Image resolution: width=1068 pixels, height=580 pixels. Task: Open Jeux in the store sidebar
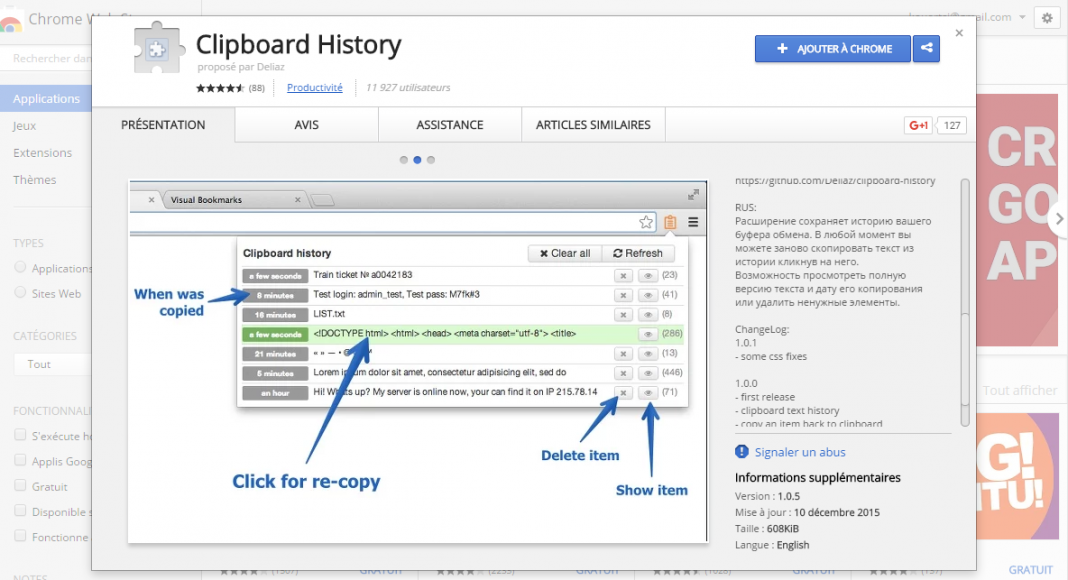click(25, 126)
